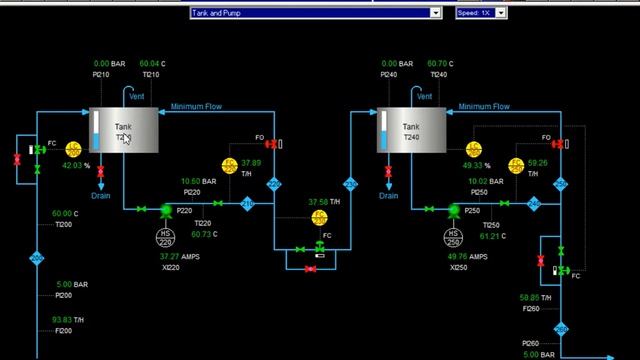Toggle red drain valve below Tank T240

[388, 171]
